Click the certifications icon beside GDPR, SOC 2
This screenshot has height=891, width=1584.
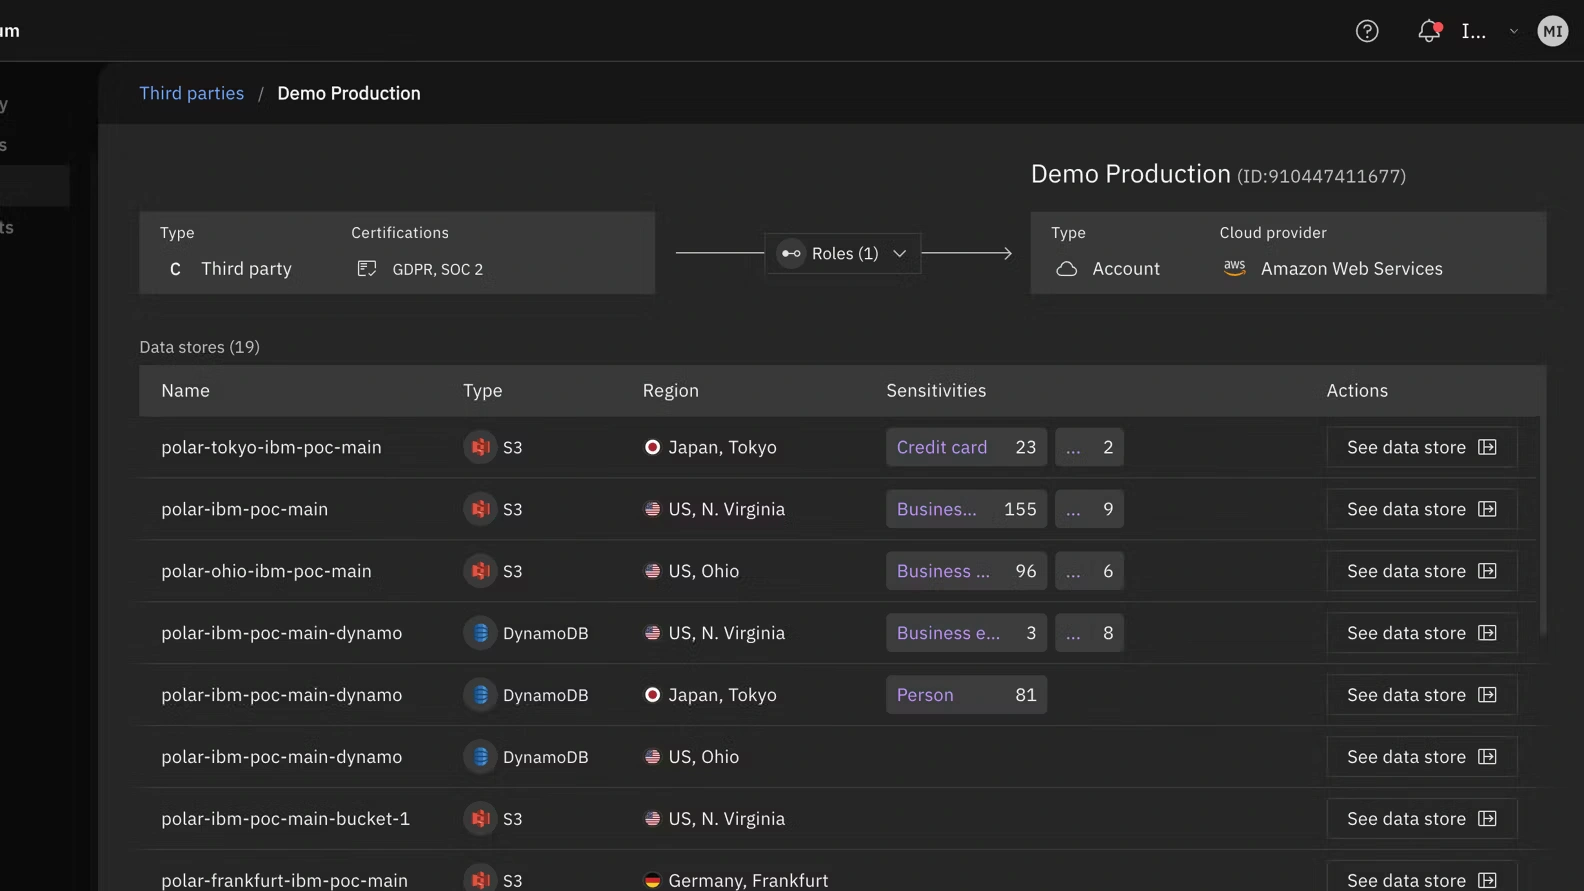tap(367, 268)
